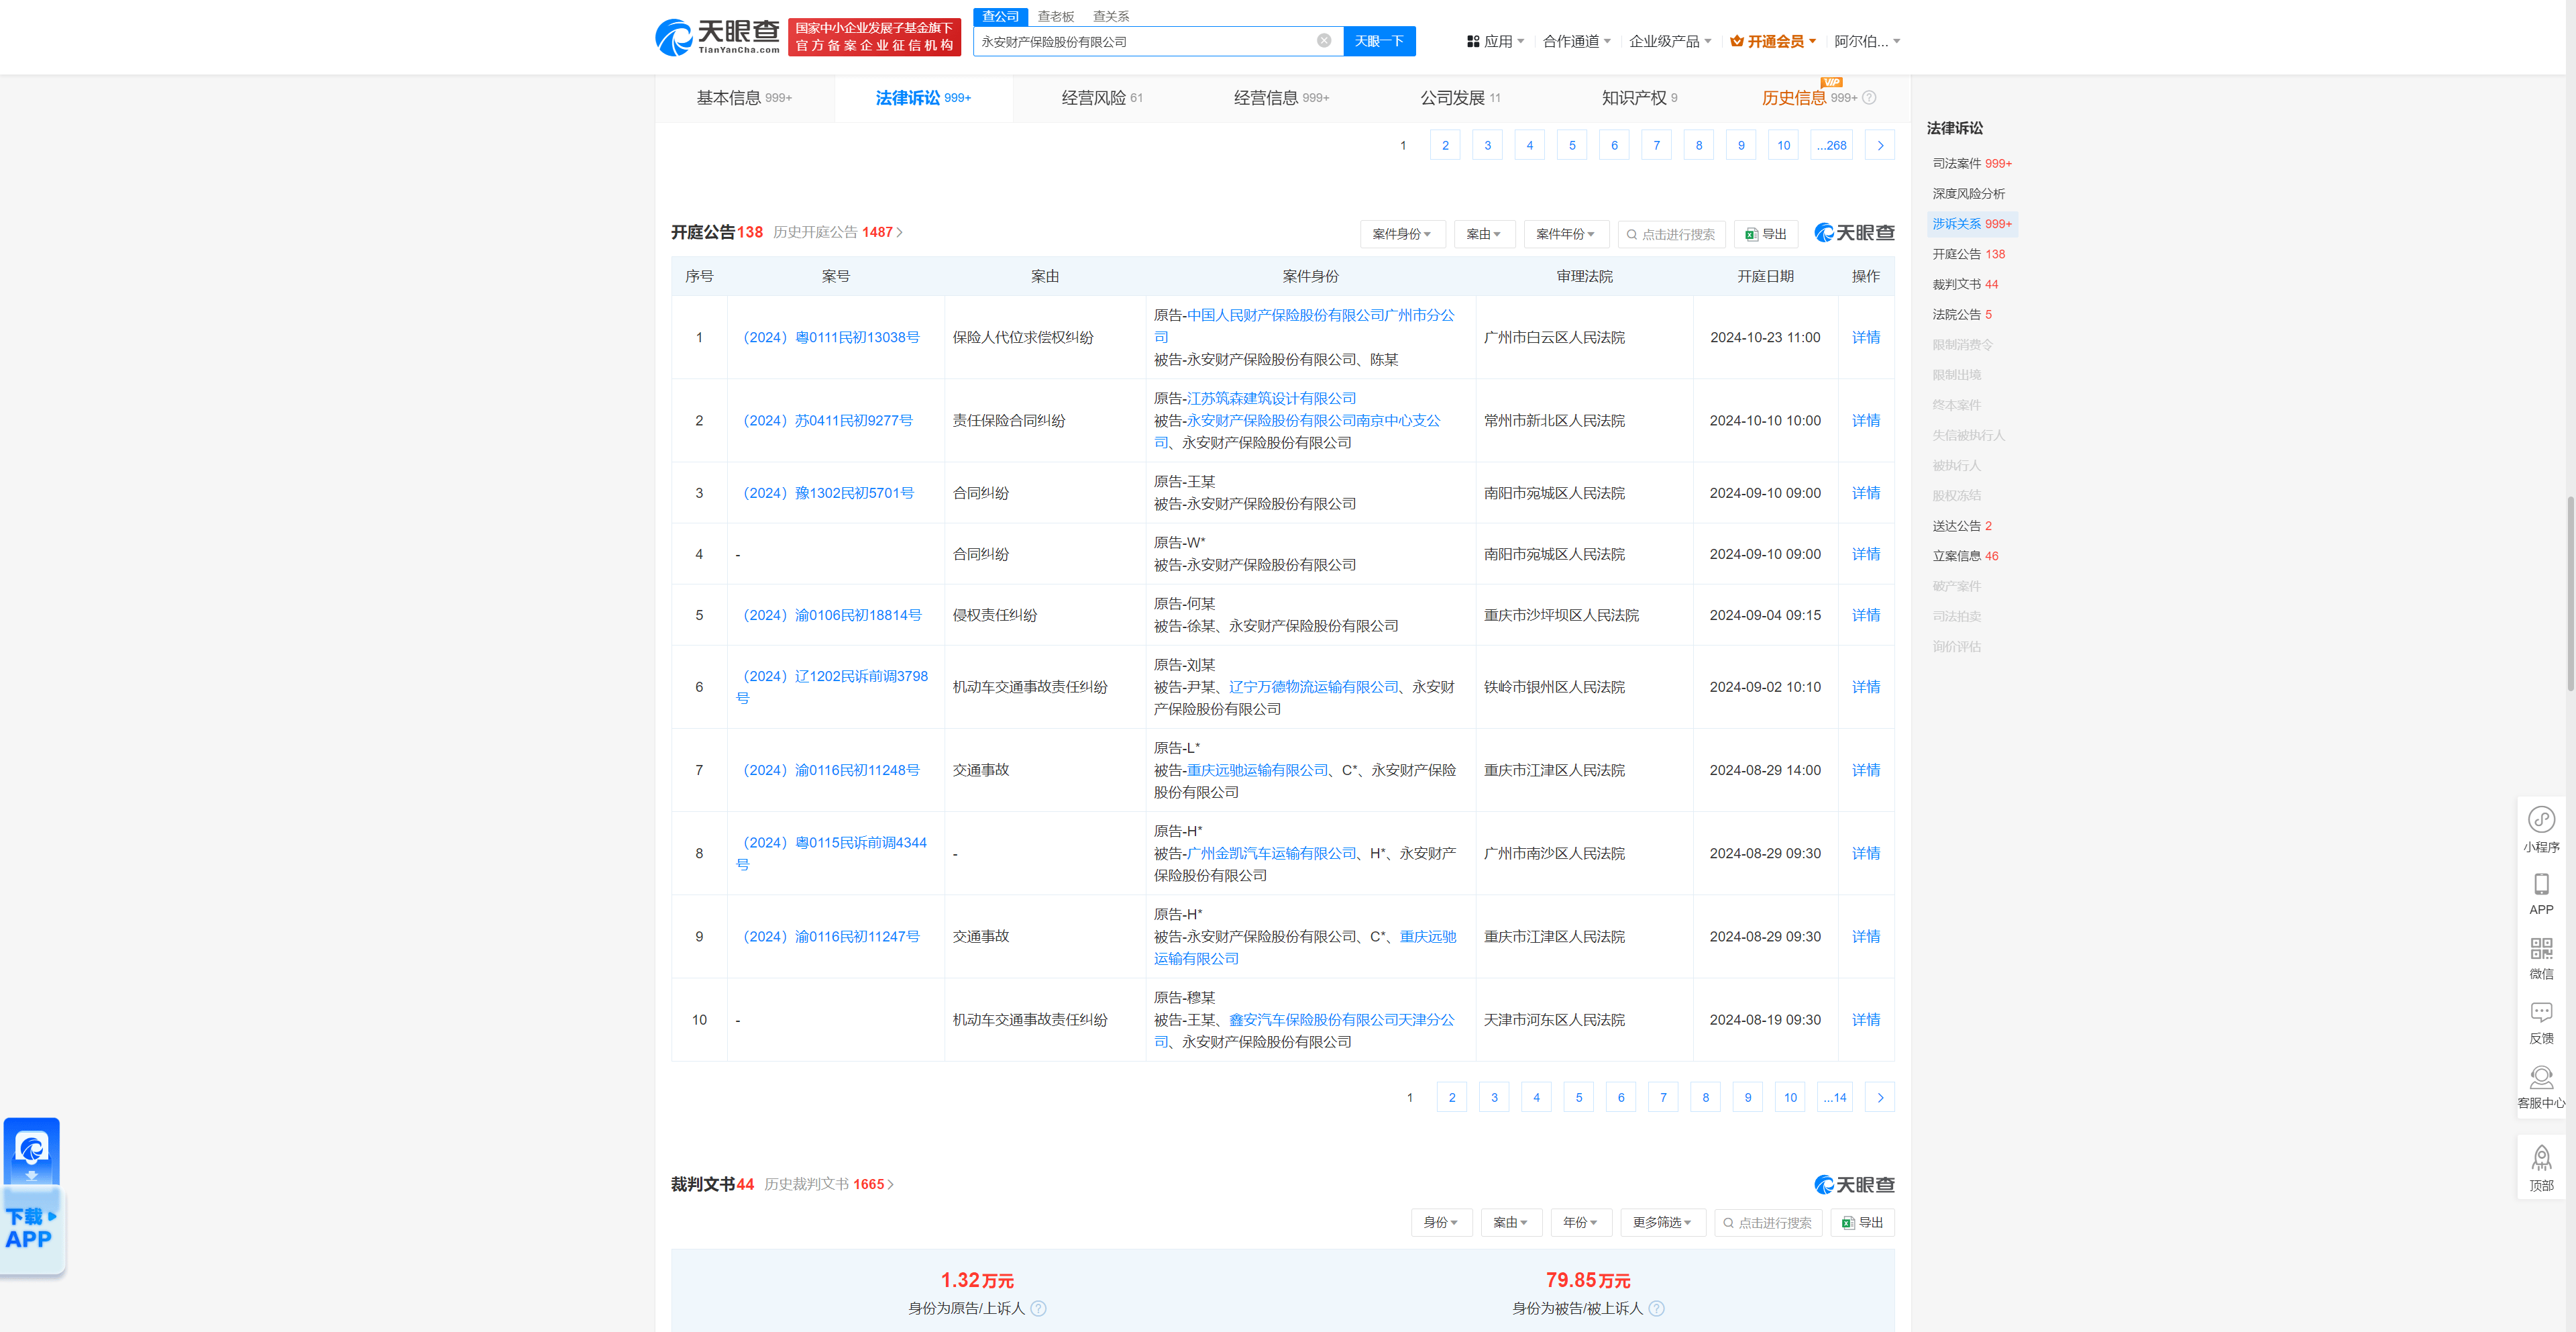The image size is (2576, 1332).
Task: Click the 下载APP floating banner
Action: click(32, 1197)
